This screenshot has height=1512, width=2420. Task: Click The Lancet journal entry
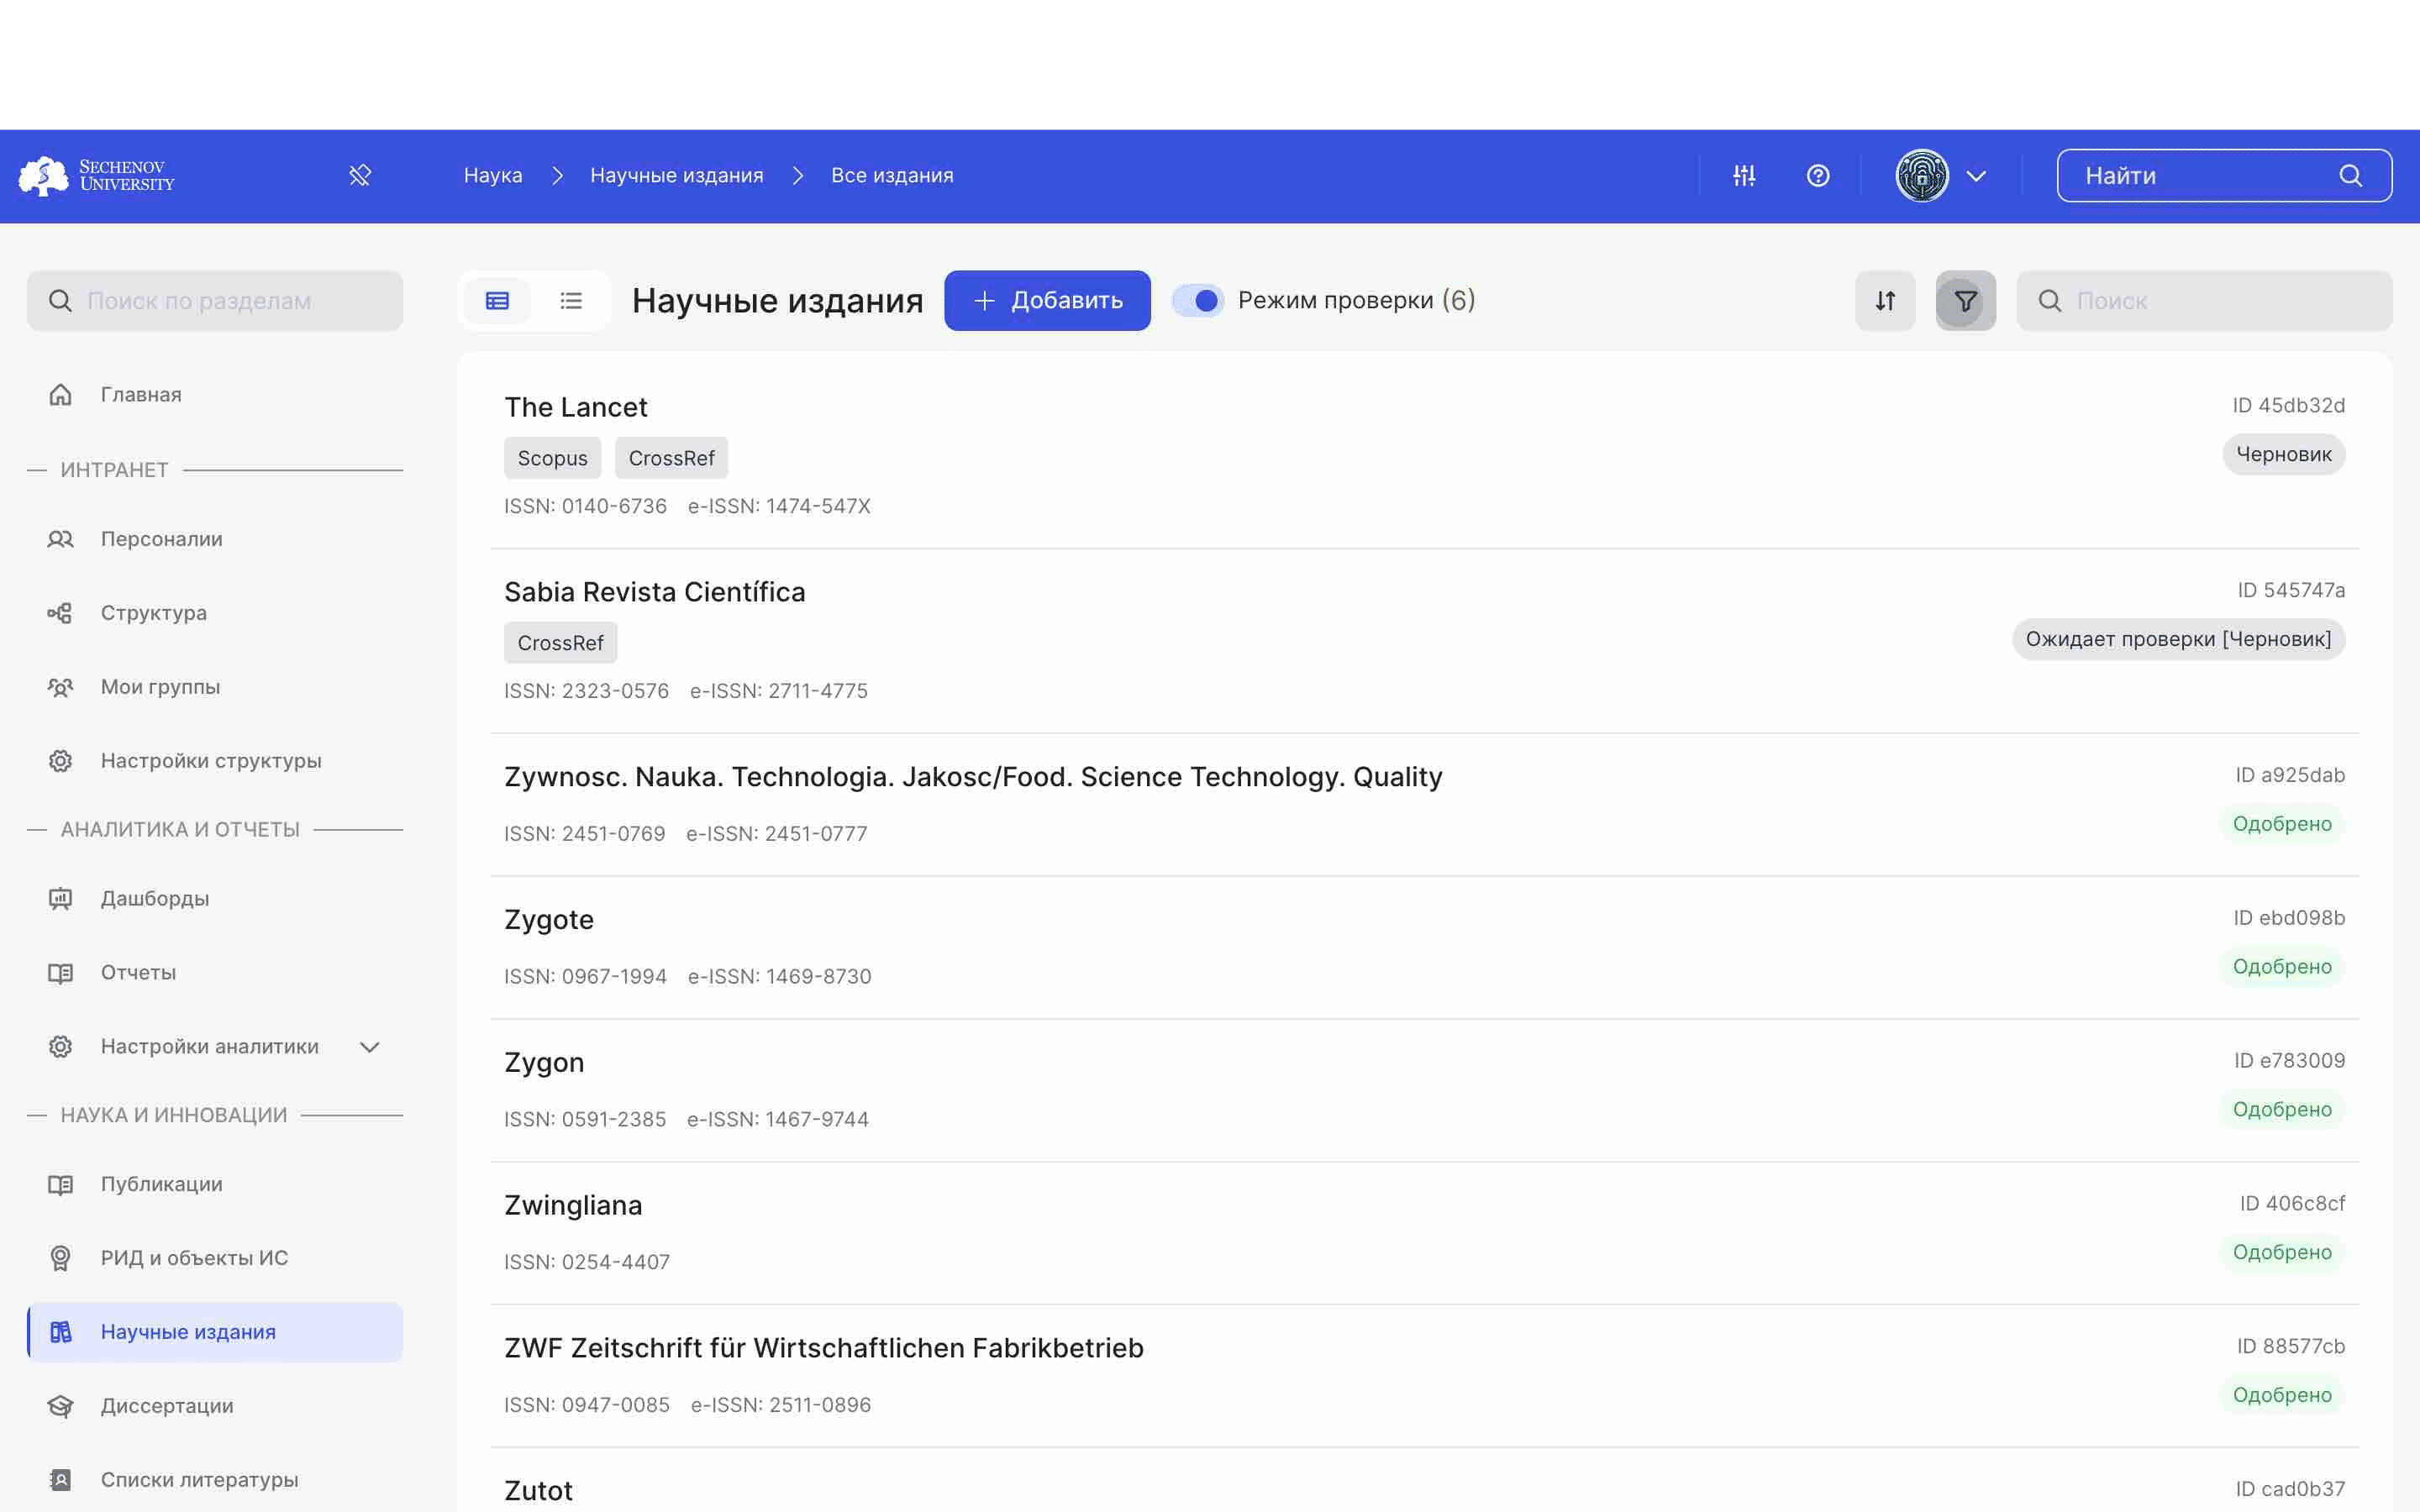coord(576,406)
